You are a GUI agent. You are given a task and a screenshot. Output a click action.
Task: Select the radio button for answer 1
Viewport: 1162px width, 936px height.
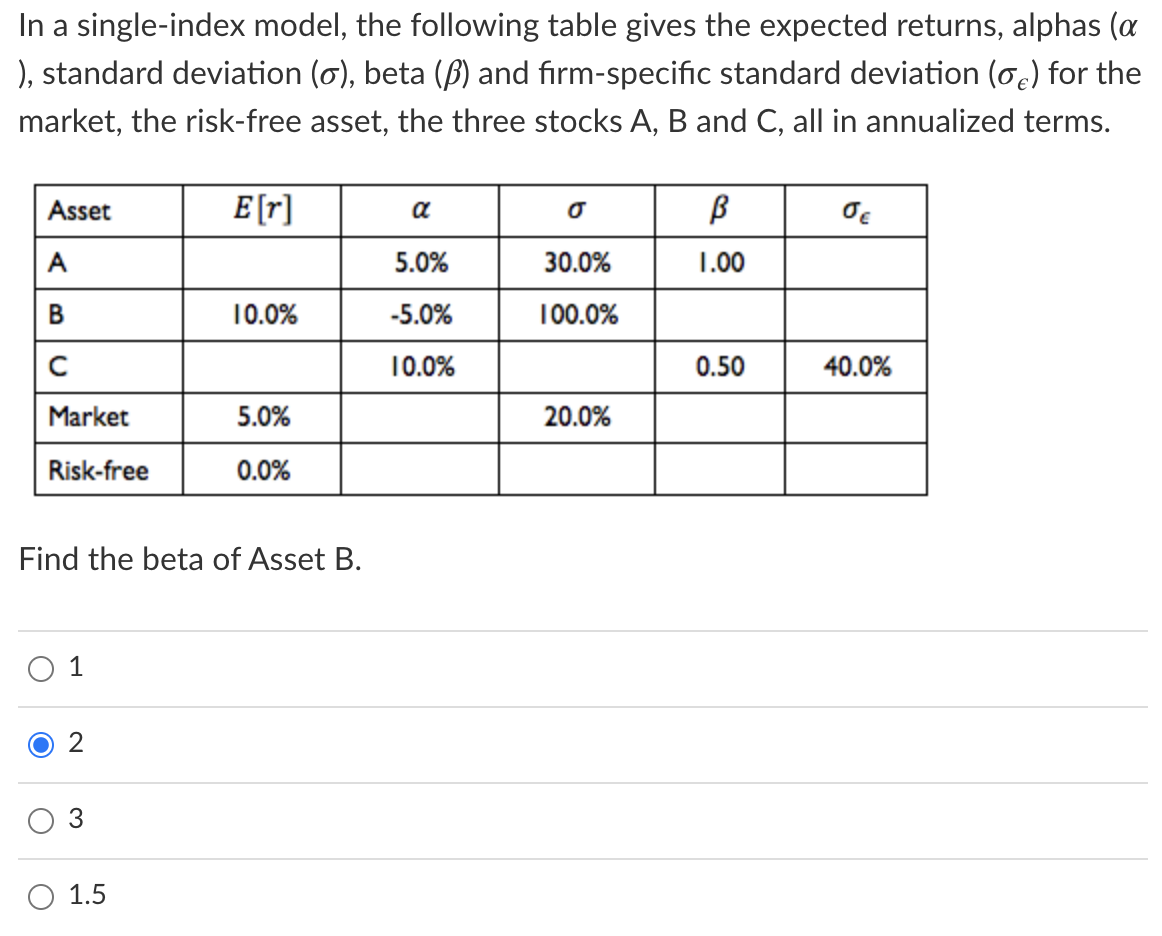pyautogui.click(x=41, y=667)
